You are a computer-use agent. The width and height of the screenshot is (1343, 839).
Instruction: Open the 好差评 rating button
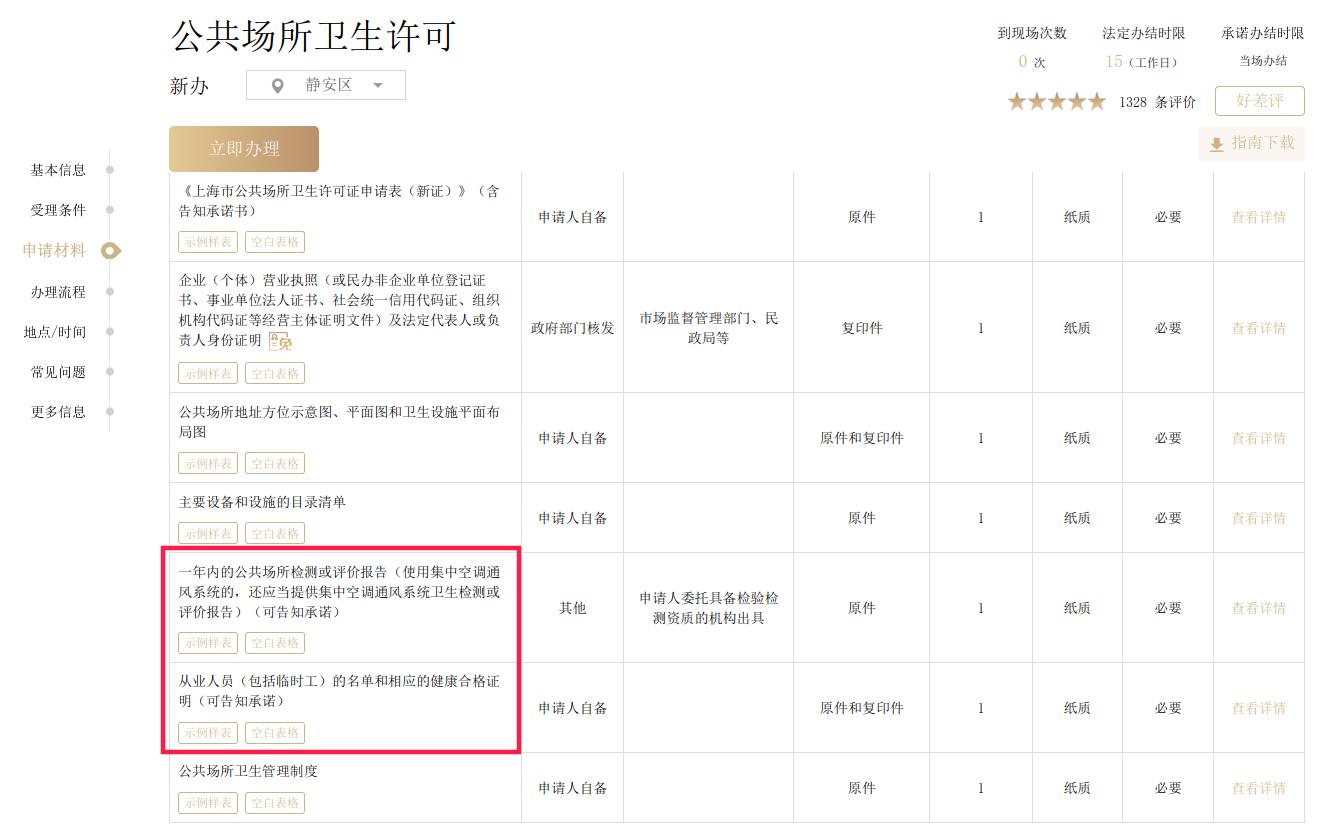coord(1259,101)
